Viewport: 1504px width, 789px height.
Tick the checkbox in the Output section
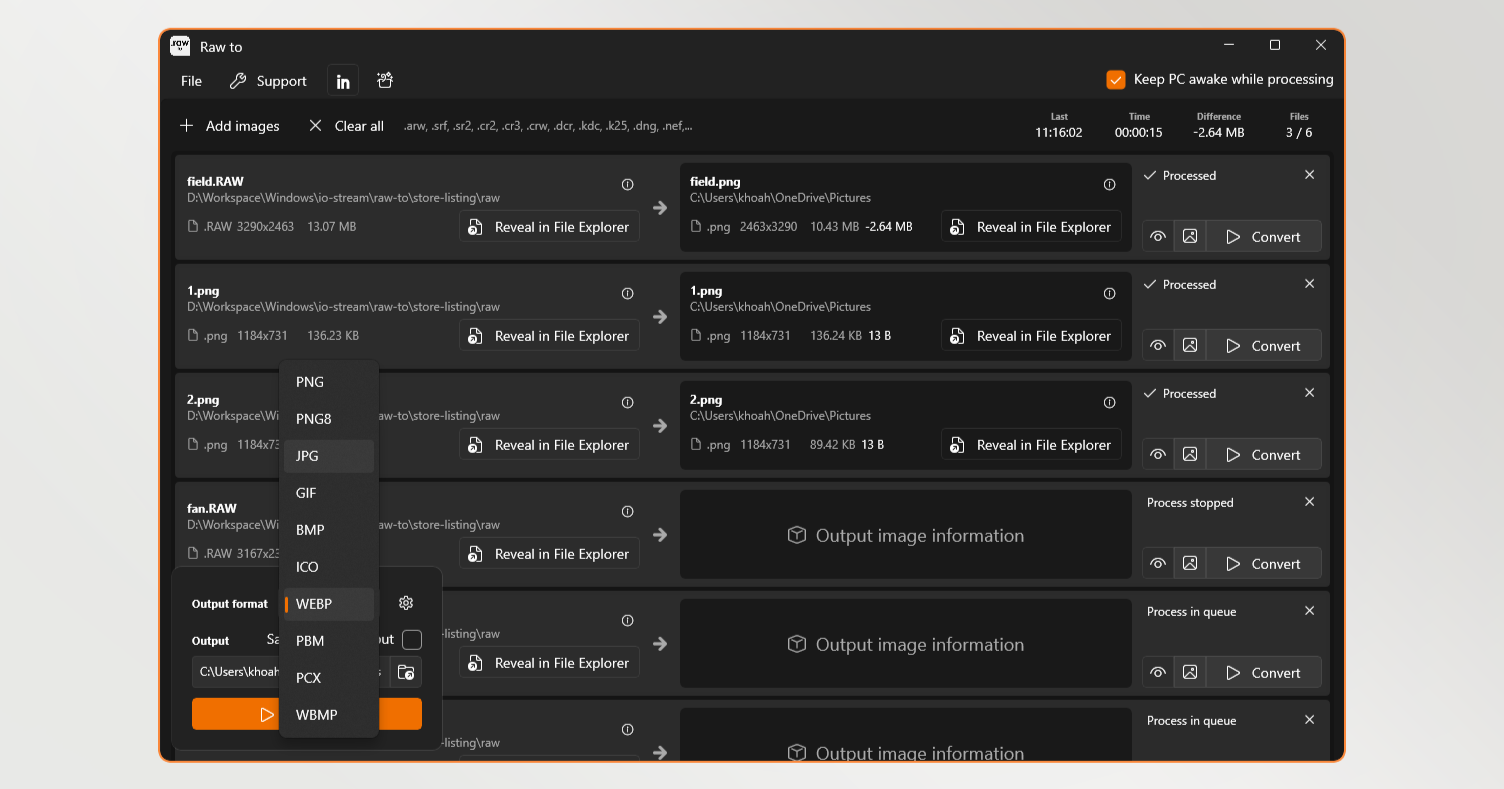[x=411, y=640]
